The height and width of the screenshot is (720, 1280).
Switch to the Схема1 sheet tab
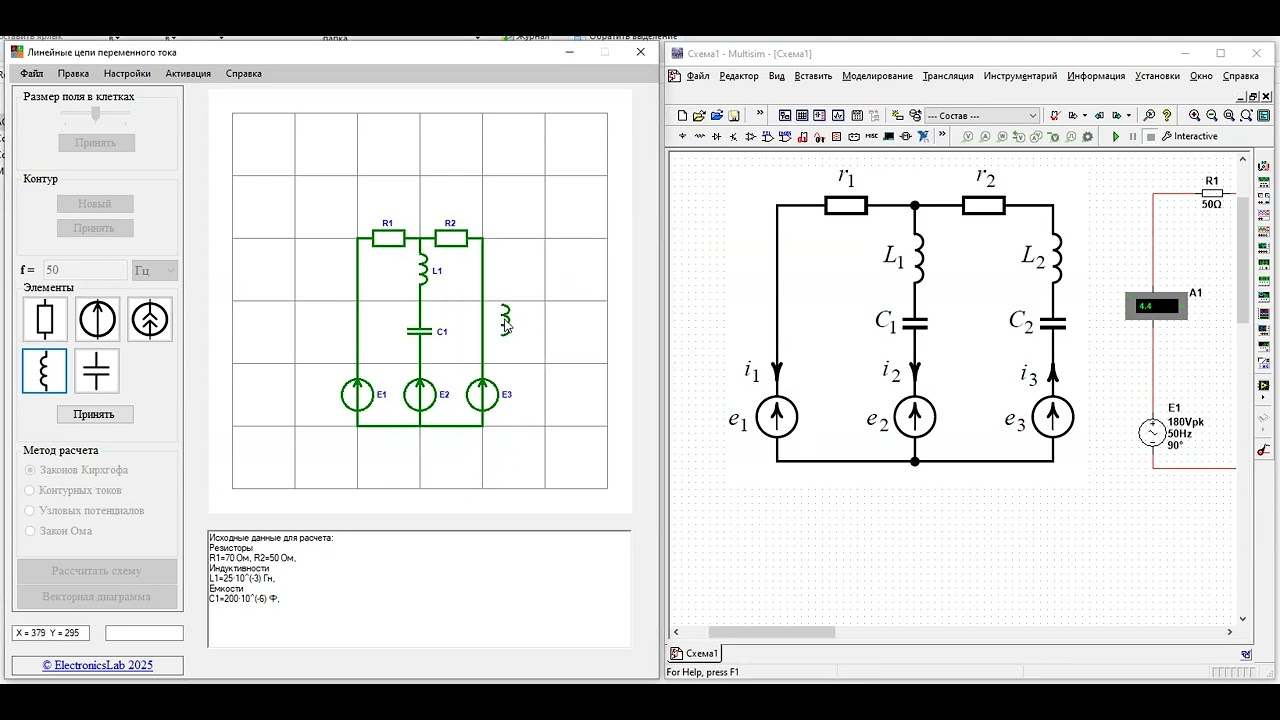tap(695, 653)
